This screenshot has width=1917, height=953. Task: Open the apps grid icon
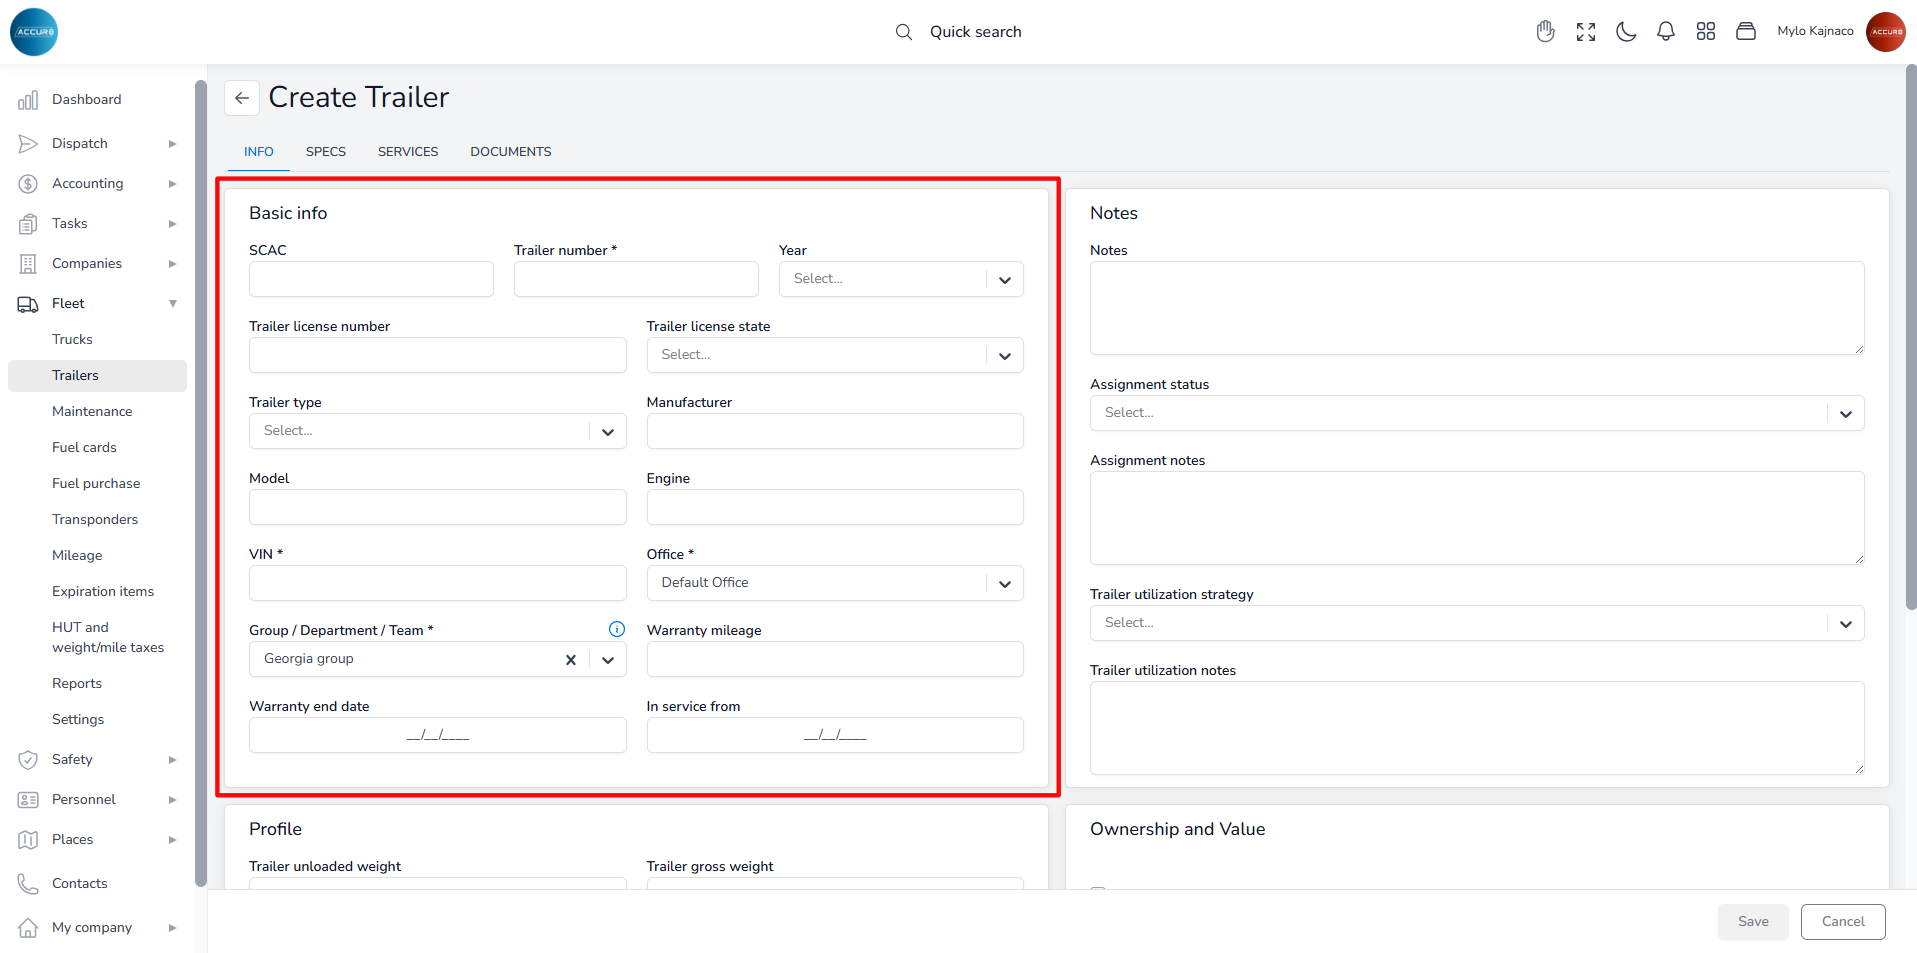click(x=1706, y=32)
